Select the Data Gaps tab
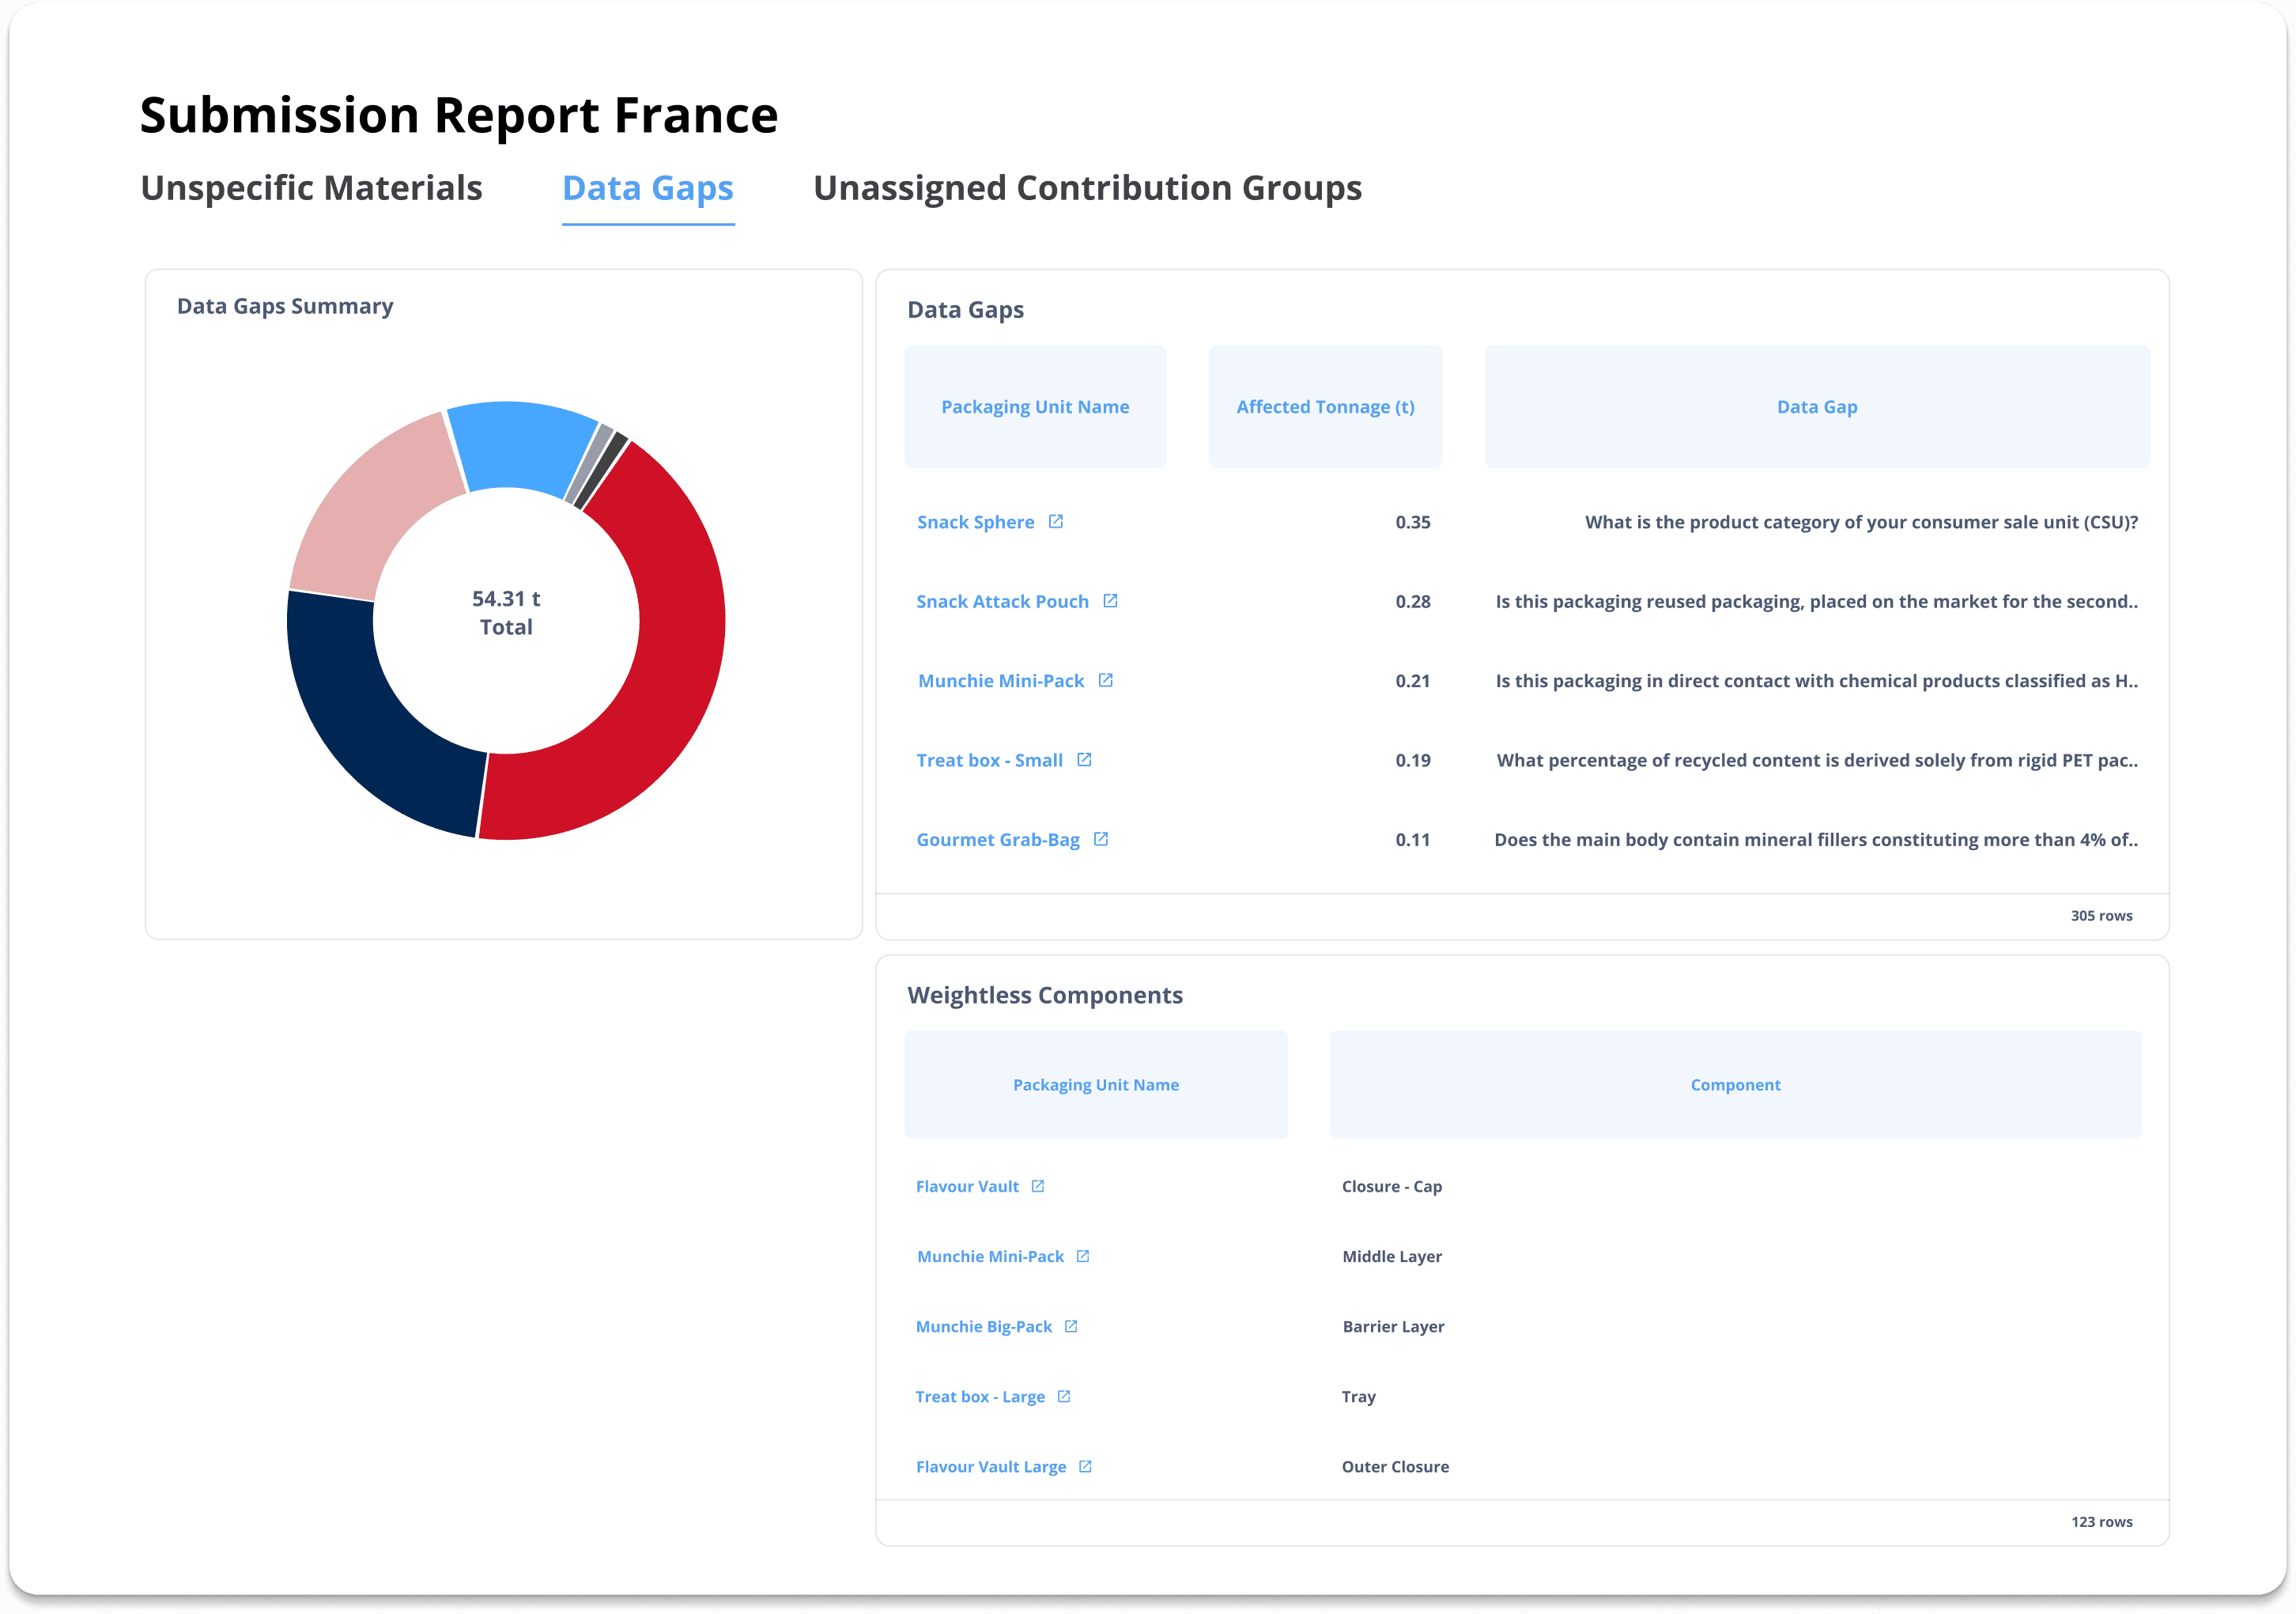This screenshot has height=1614, width=2296. tap(647, 188)
